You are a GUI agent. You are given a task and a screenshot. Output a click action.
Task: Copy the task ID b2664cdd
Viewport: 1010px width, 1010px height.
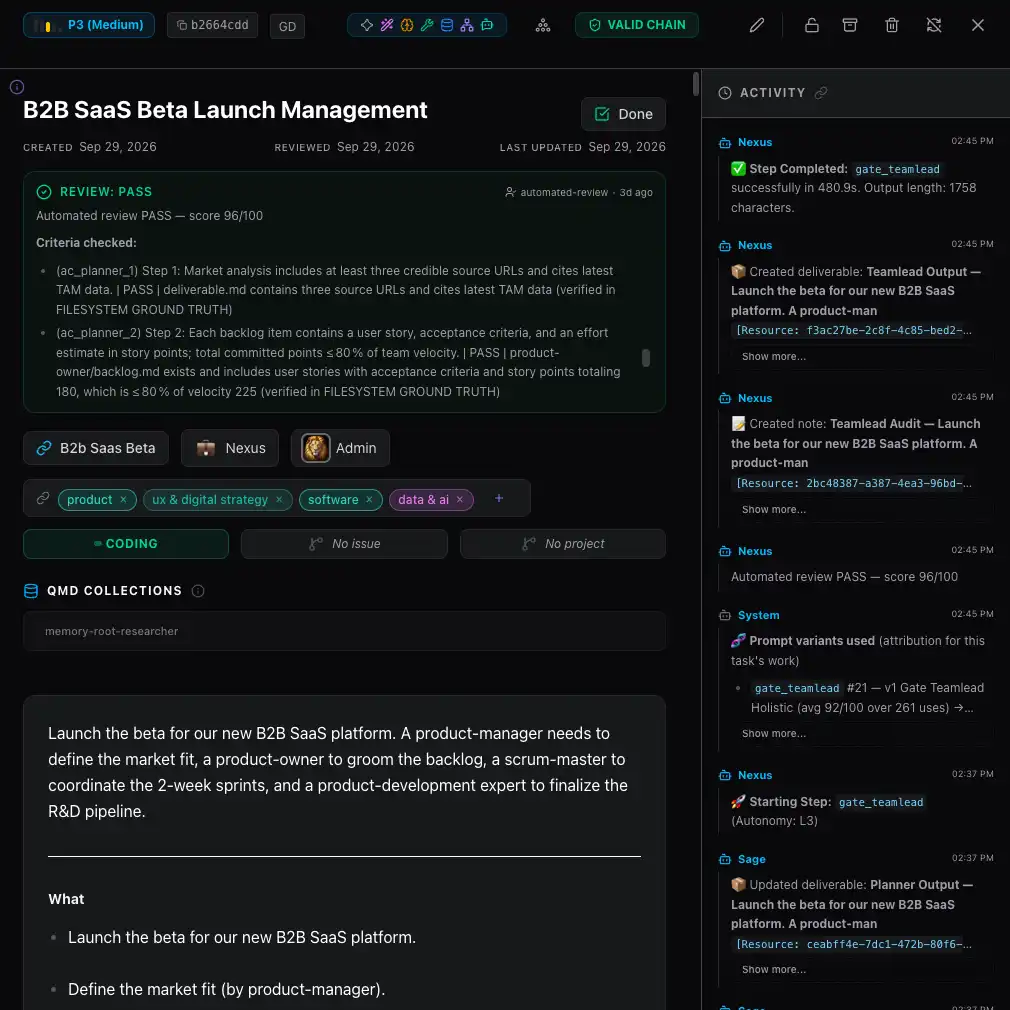click(x=212, y=25)
